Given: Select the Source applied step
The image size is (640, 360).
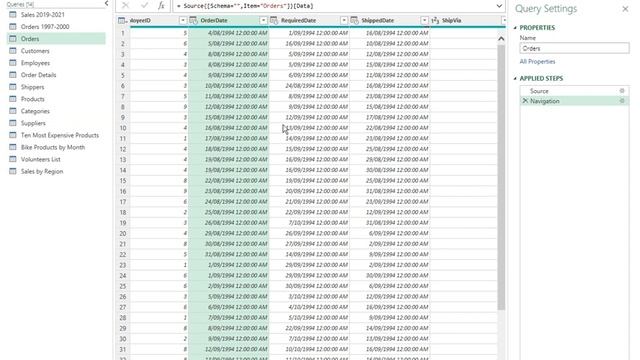Looking at the screenshot, I should [x=574, y=91].
